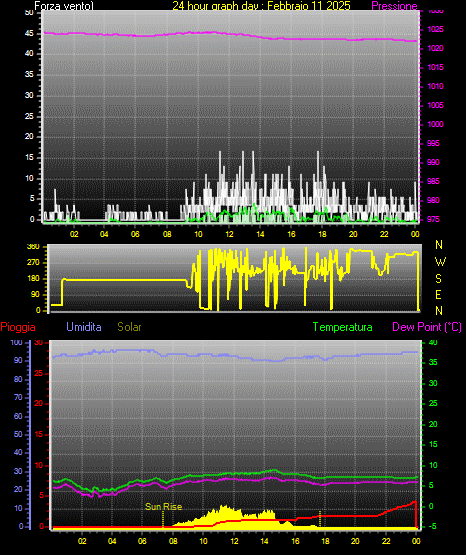Click the 'W' wind direction label

[440, 262]
